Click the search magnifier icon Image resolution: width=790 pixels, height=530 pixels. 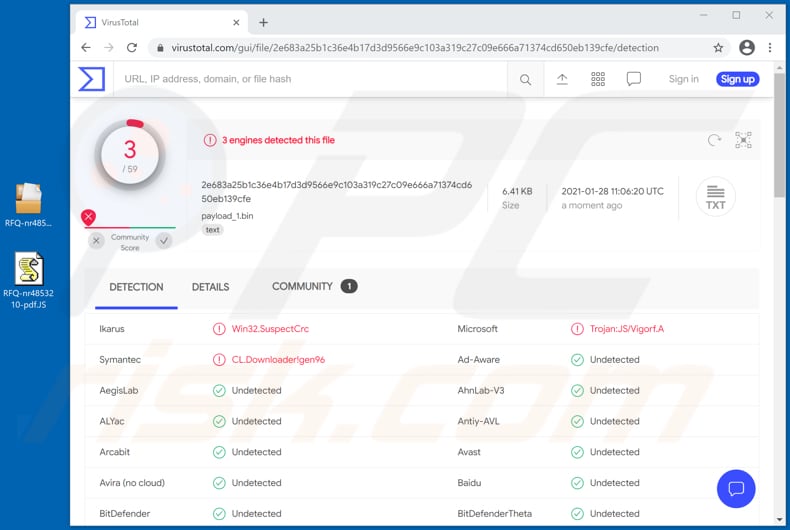525,79
